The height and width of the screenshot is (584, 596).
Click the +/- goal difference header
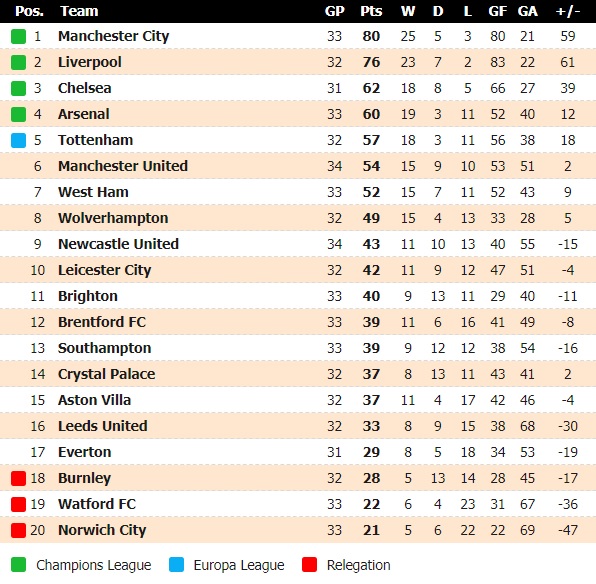click(568, 11)
